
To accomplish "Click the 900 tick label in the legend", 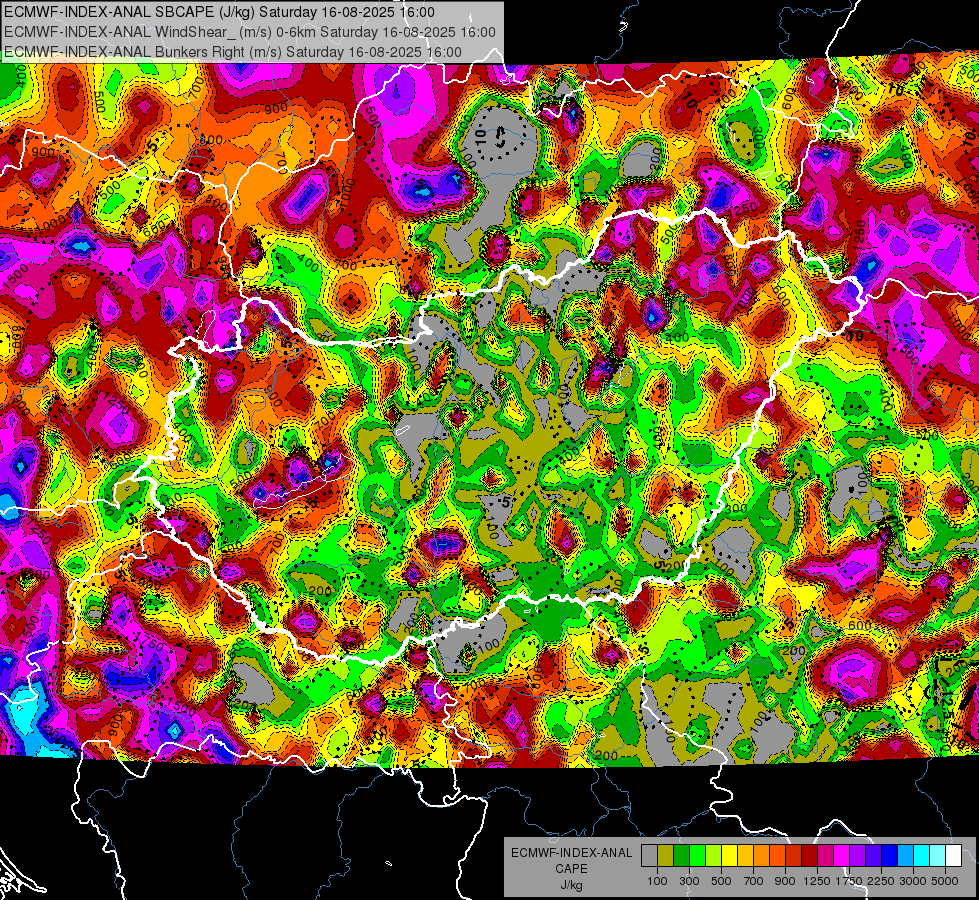I will 785,881.
